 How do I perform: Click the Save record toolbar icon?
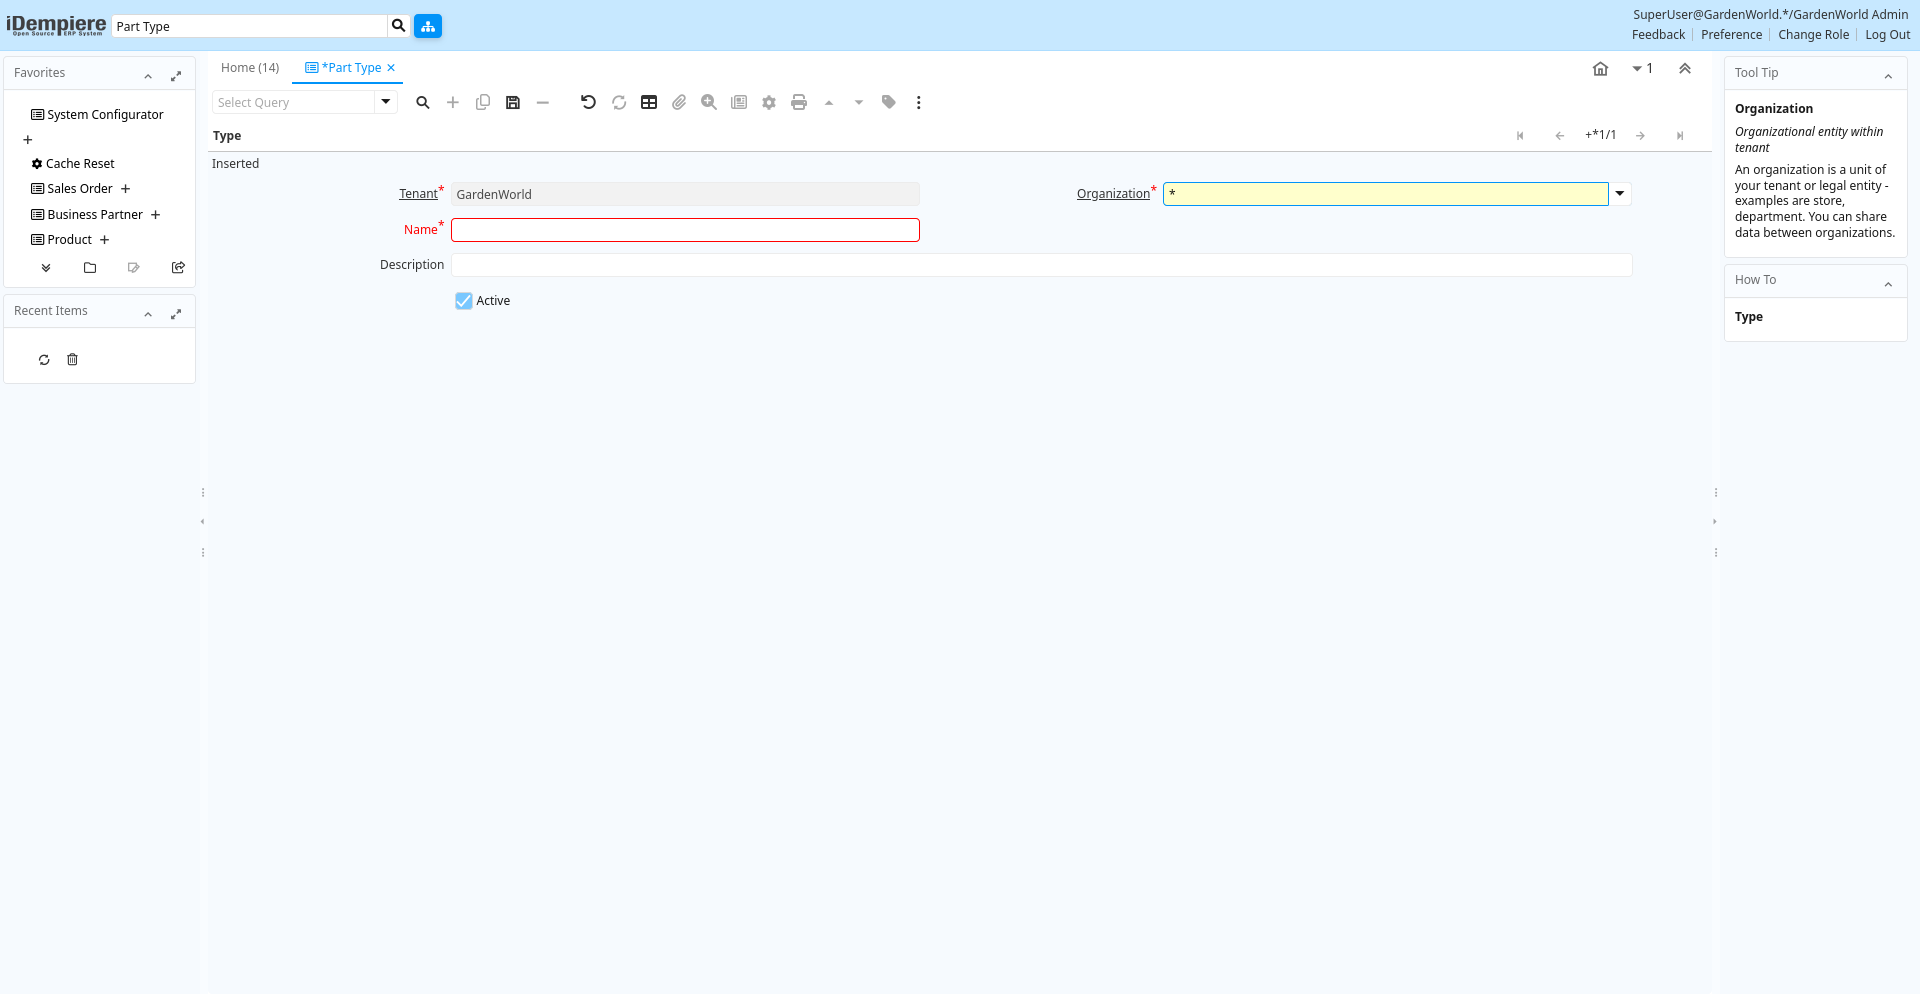click(513, 103)
